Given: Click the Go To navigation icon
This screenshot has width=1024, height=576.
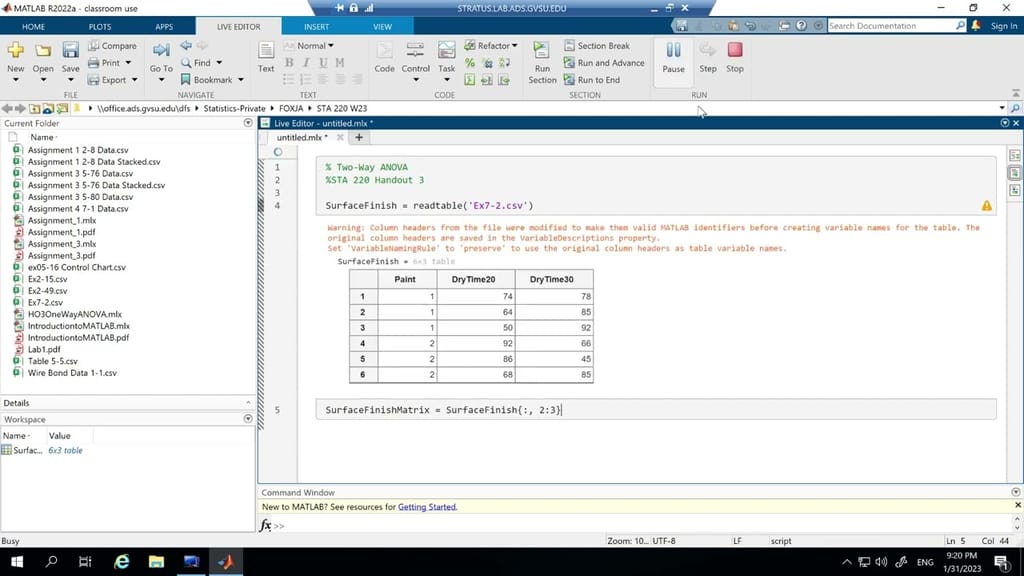Looking at the screenshot, I should pyautogui.click(x=161, y=51).
